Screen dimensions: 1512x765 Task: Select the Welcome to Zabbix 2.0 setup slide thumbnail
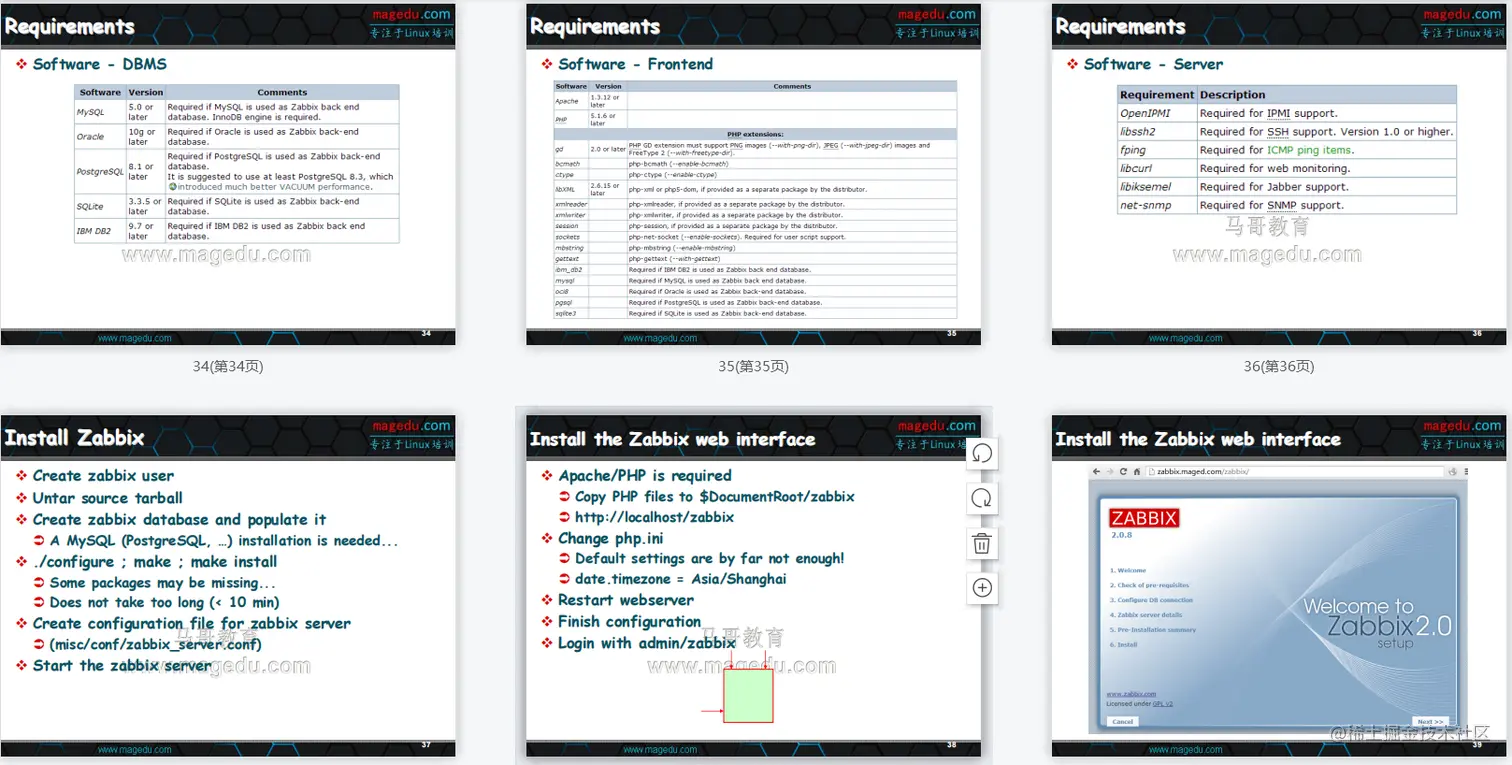[x=1279, y=585]
